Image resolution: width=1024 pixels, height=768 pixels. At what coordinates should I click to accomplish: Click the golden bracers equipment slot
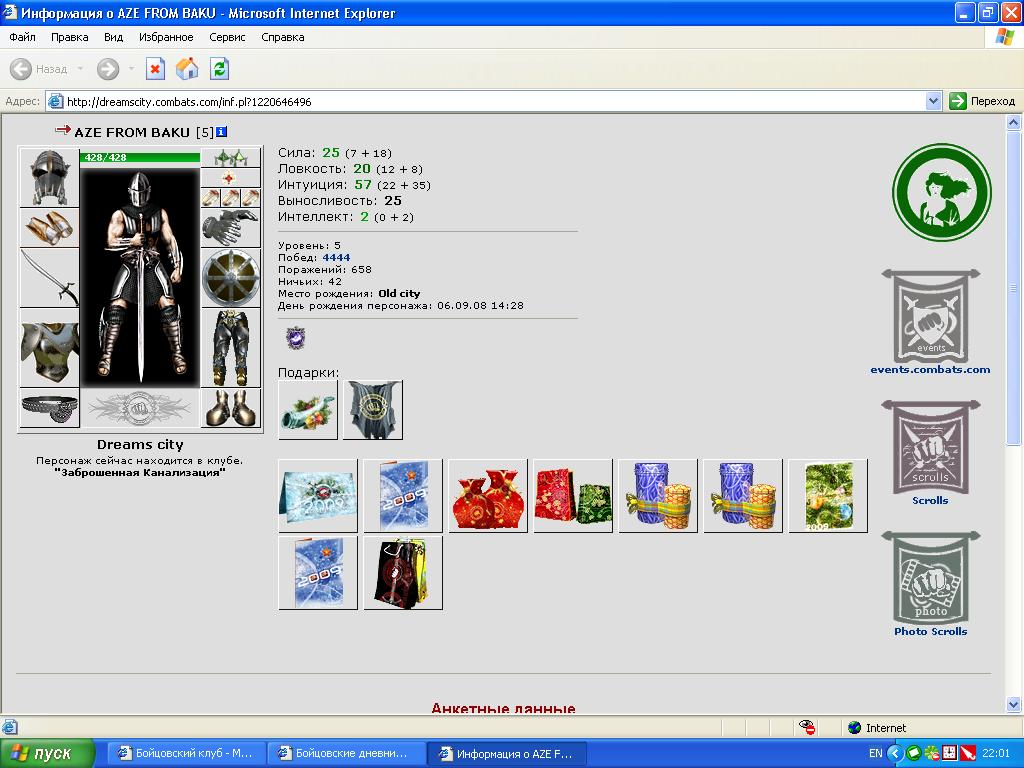50,227
